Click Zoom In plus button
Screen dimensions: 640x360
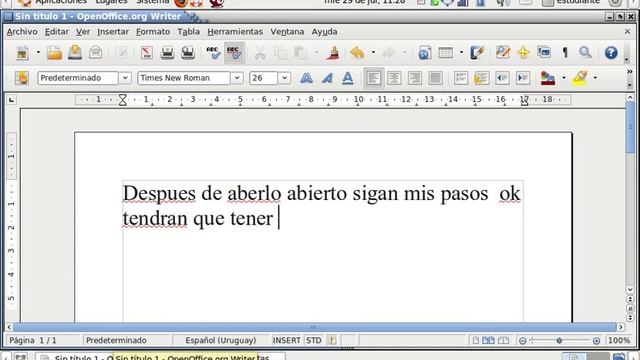pyautogui.click(x=596, y=340)
